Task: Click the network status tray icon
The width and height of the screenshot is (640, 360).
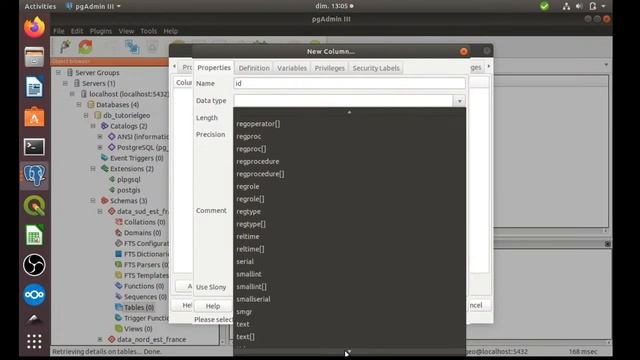Action: click(566, 6)
